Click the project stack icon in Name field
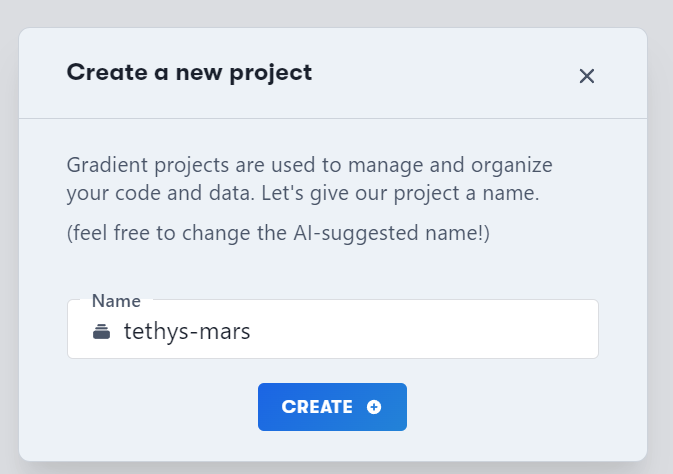 click(x=101, y=331)
